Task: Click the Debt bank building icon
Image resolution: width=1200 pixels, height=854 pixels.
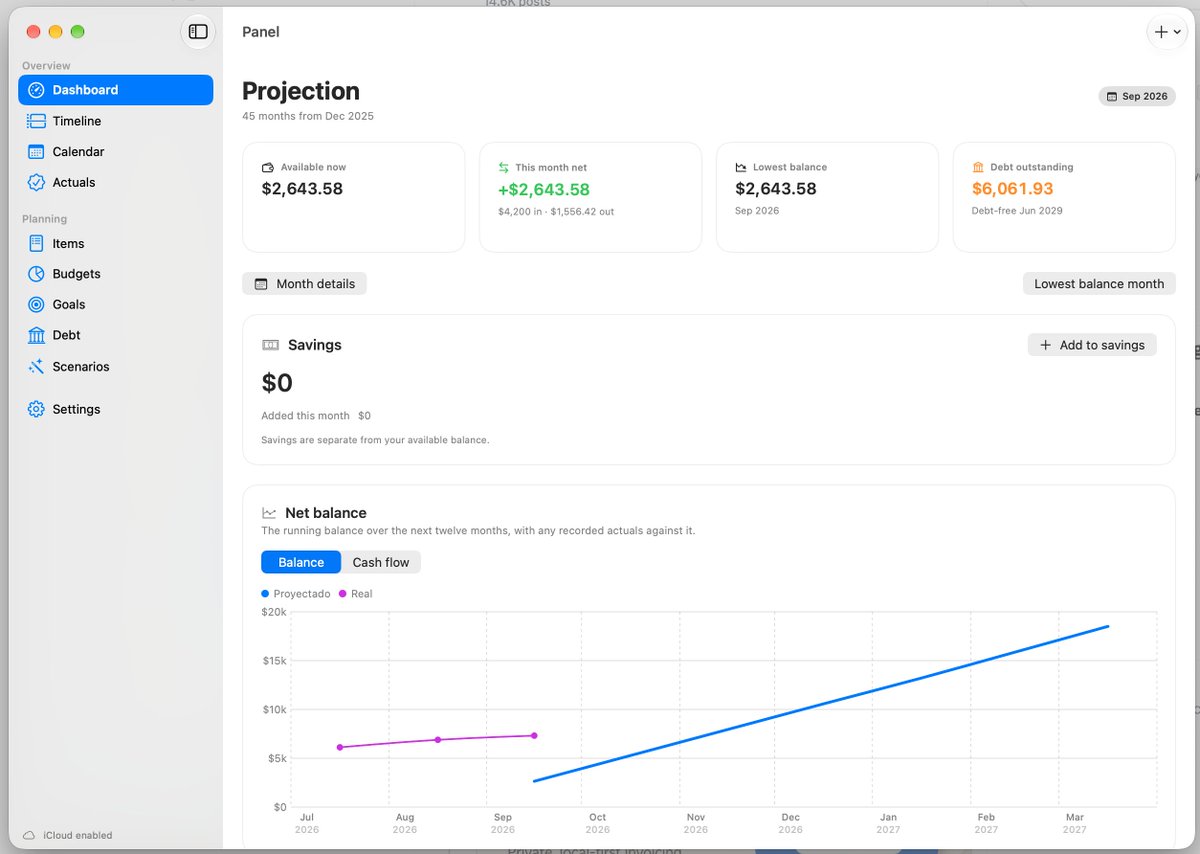Action: click(x=36, y=335)
